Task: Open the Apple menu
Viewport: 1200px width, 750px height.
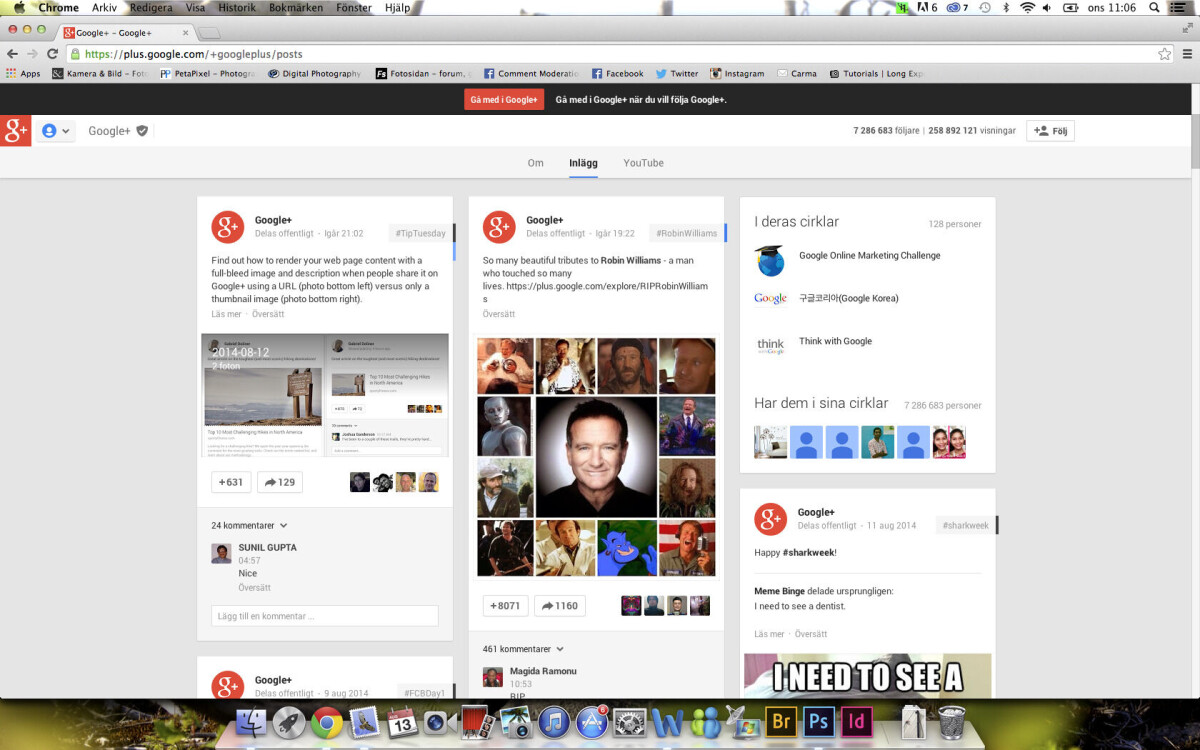Action: tap(19, 7)
